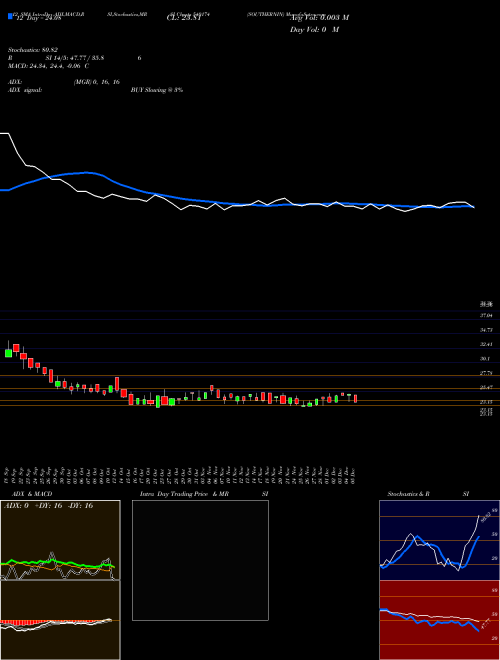Click the 'CL: 23.81' closing price text
This screenshot has height=660, width=500.
coord(184,18)
